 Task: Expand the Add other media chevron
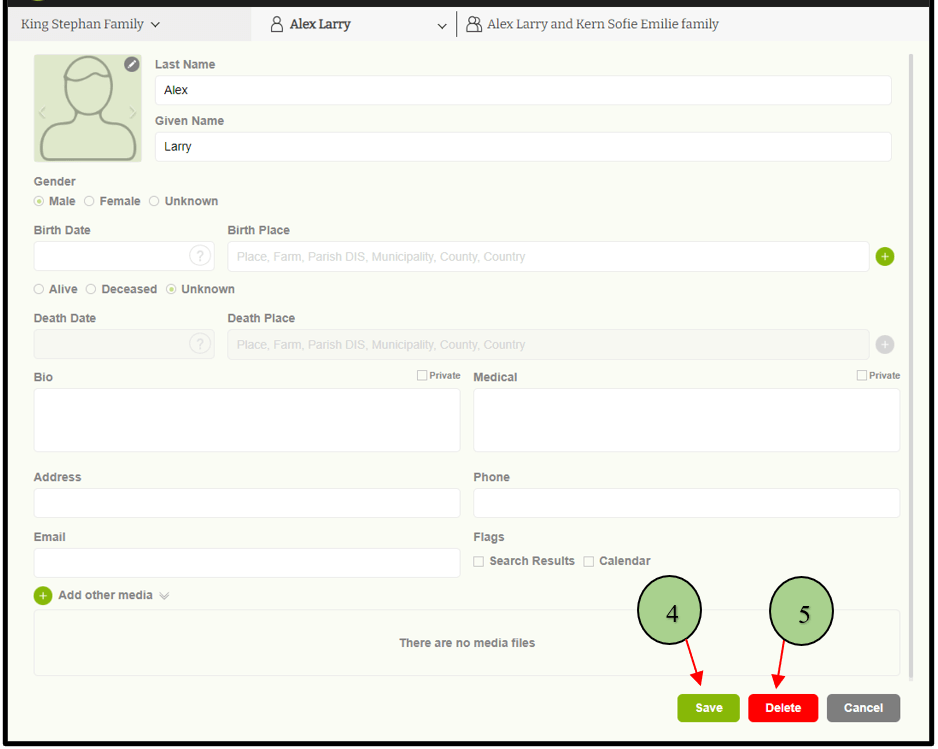pos(164,596)
